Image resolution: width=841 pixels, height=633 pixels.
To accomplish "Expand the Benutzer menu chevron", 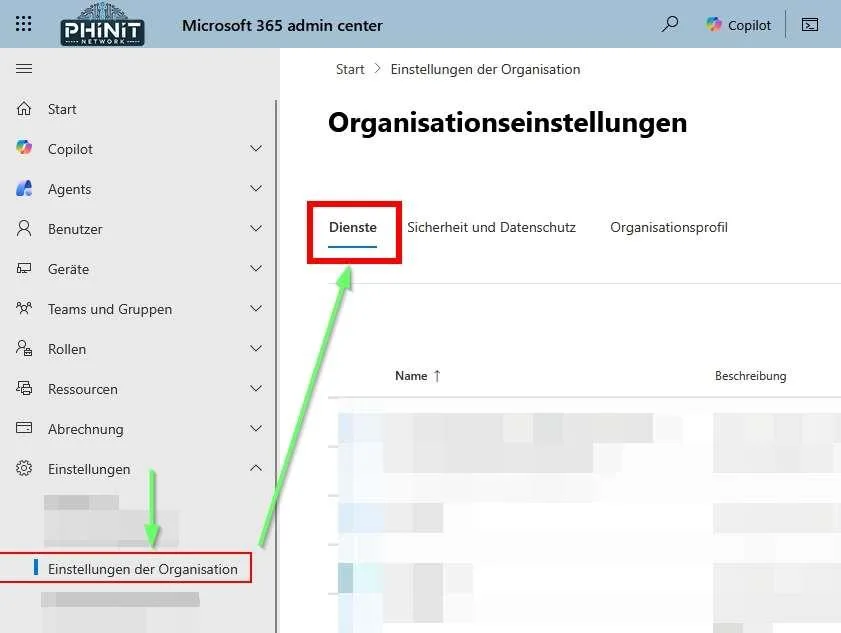I will tap(256, 229).
